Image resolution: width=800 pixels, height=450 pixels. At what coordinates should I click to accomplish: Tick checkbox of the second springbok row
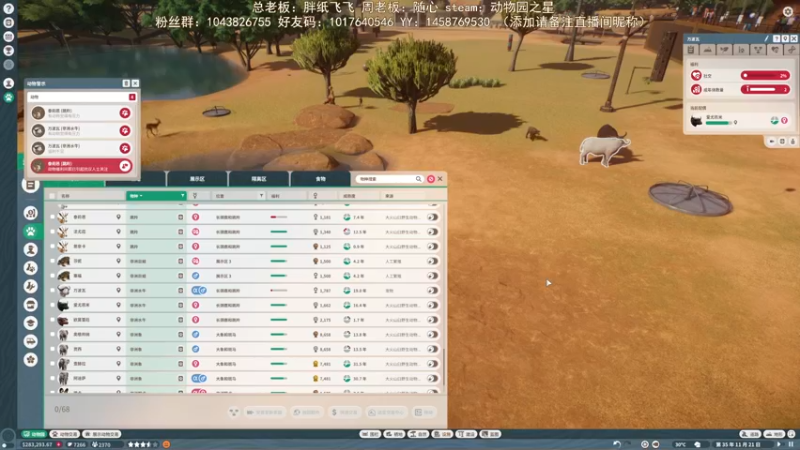point(52,232)
